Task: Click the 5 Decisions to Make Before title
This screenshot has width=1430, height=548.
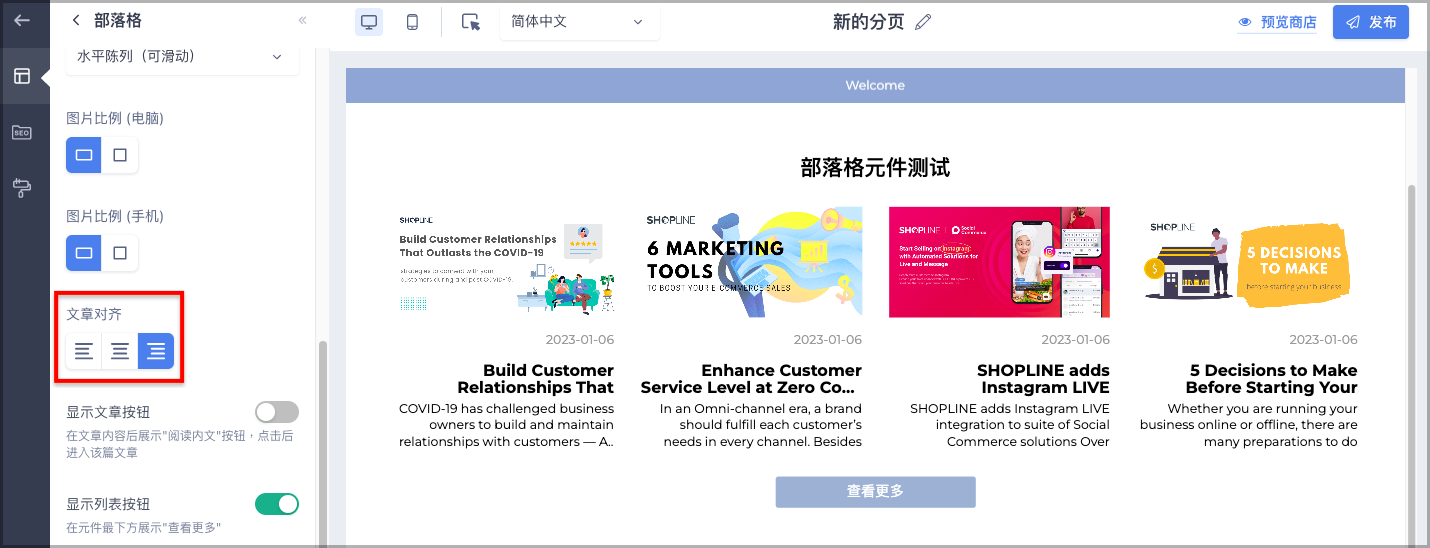Action: [1271, 379]
